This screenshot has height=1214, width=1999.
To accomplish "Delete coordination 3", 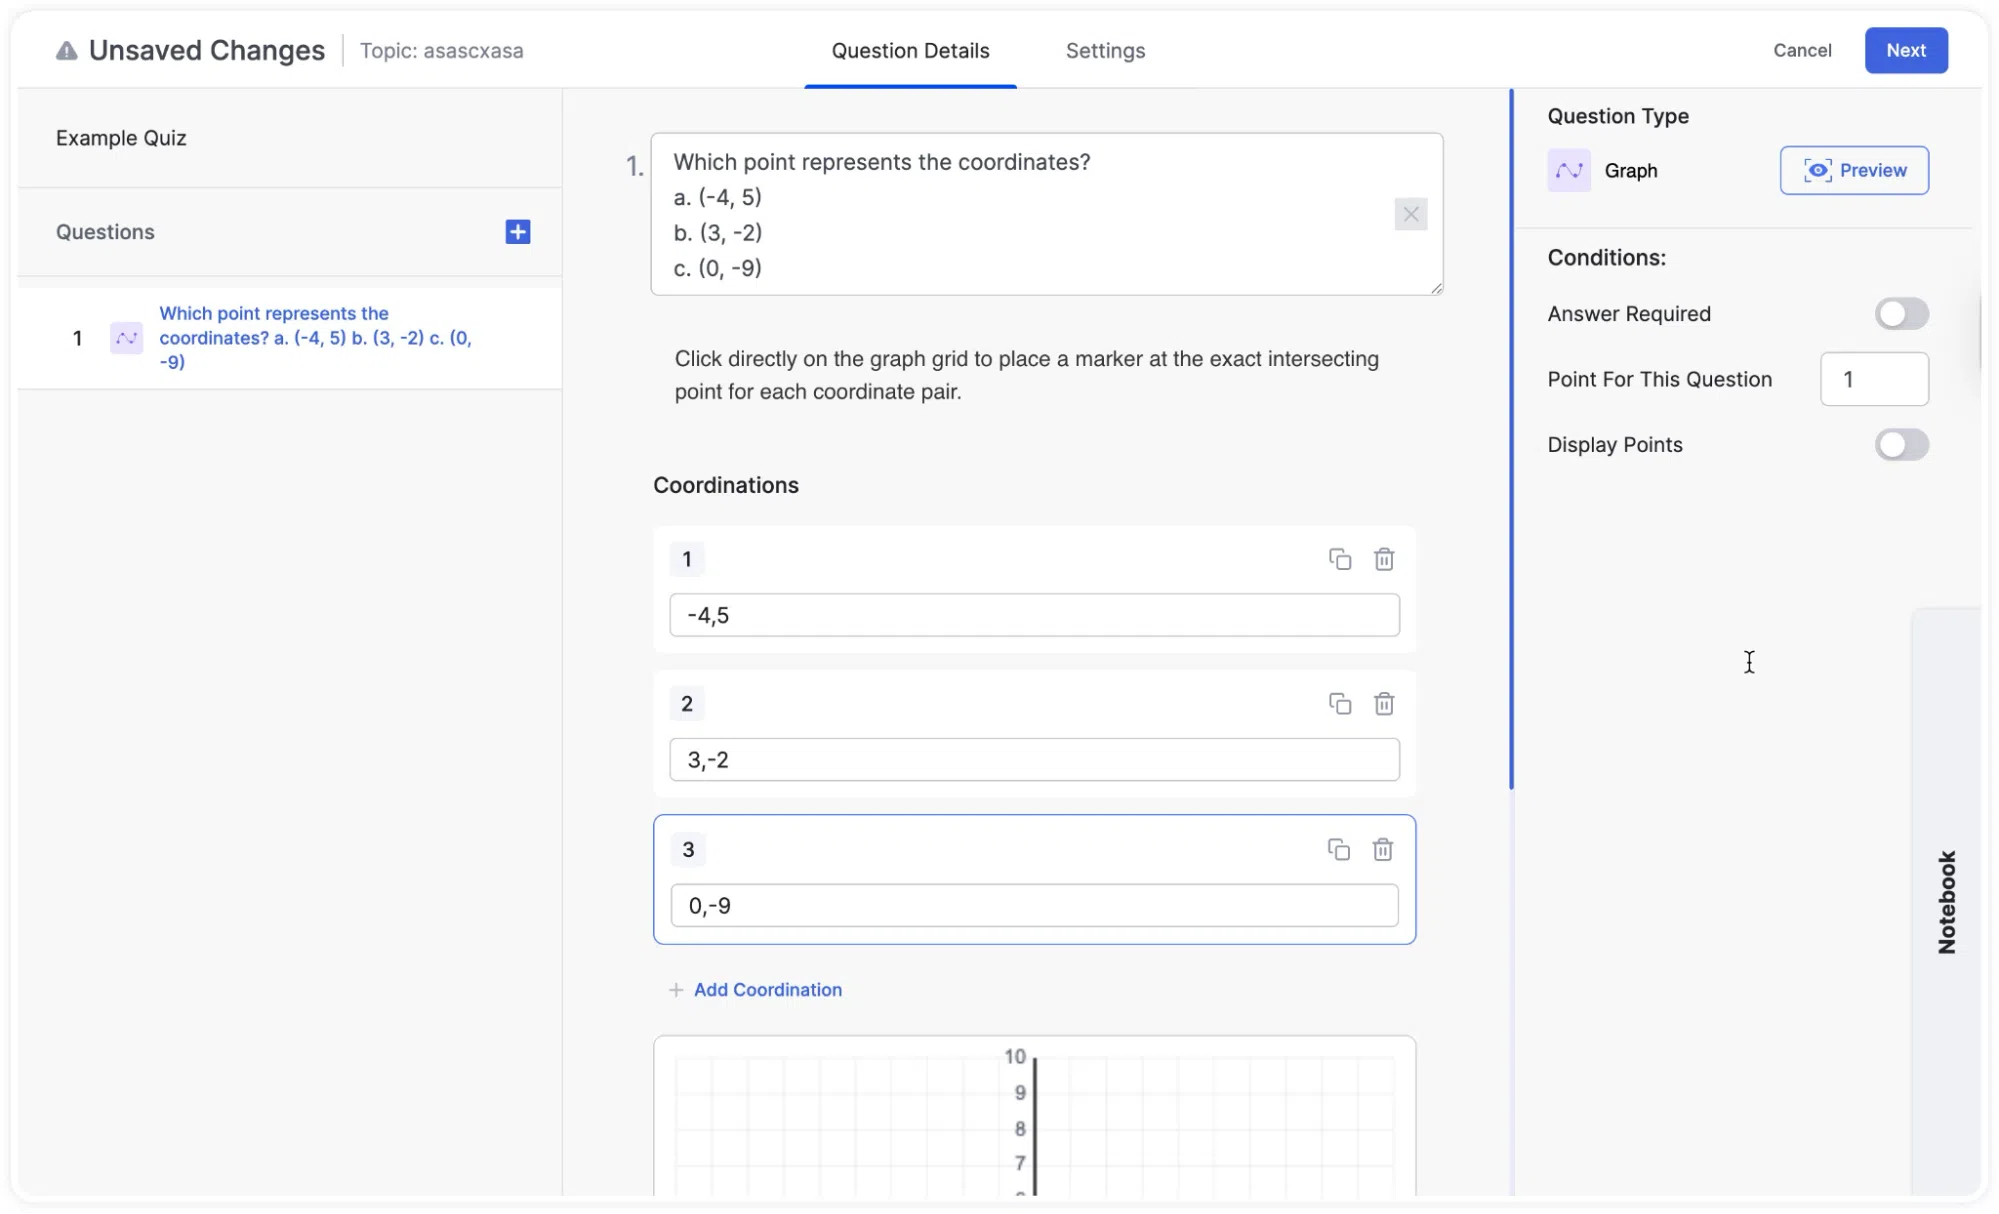I will (x=1382, y=849).
